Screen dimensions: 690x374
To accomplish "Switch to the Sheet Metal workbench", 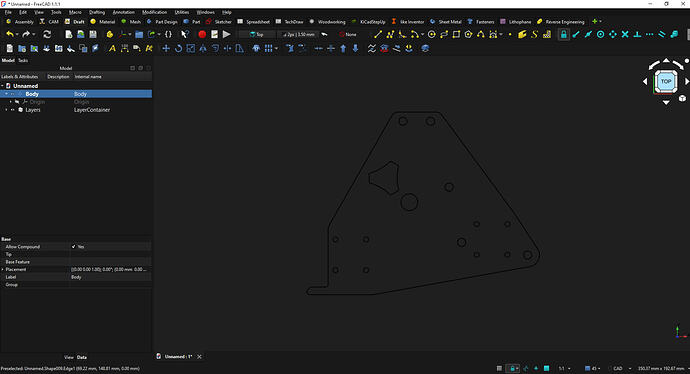I will (445, 22).
